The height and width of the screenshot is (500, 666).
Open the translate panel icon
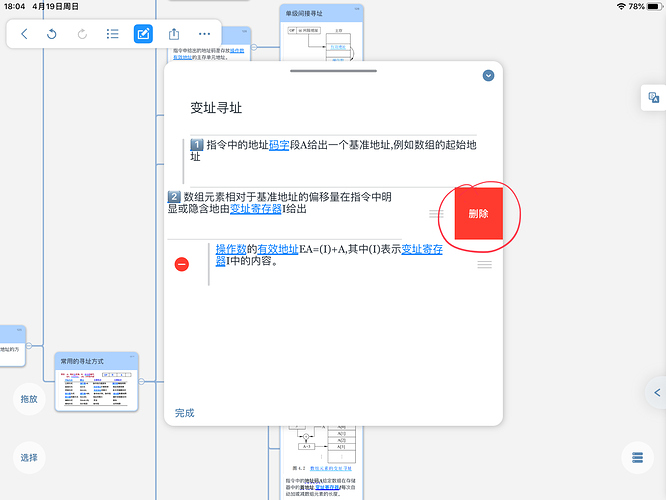point(654,98)
